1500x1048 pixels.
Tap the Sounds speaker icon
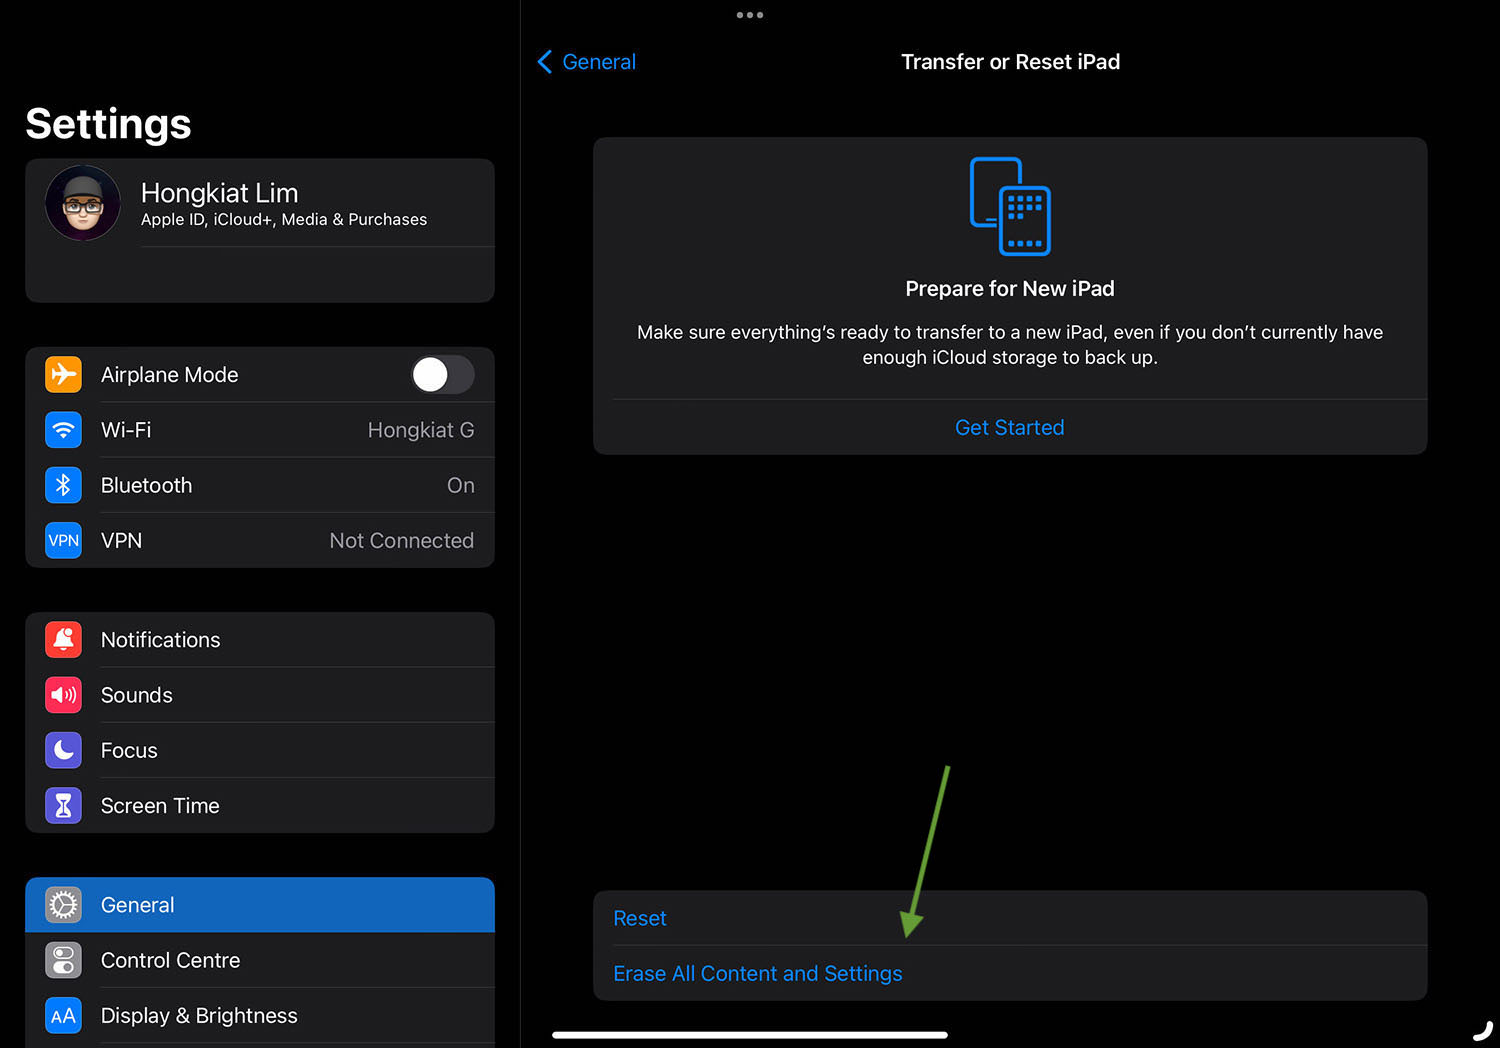[63, 695]
